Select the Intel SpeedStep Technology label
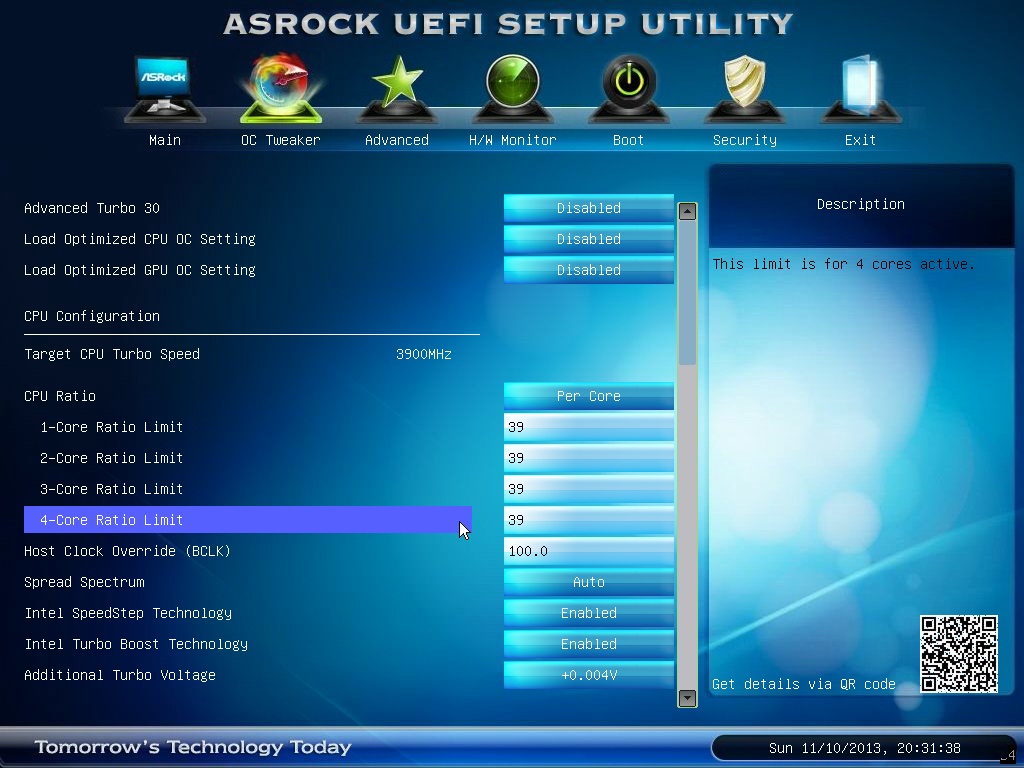 point(128,613)
